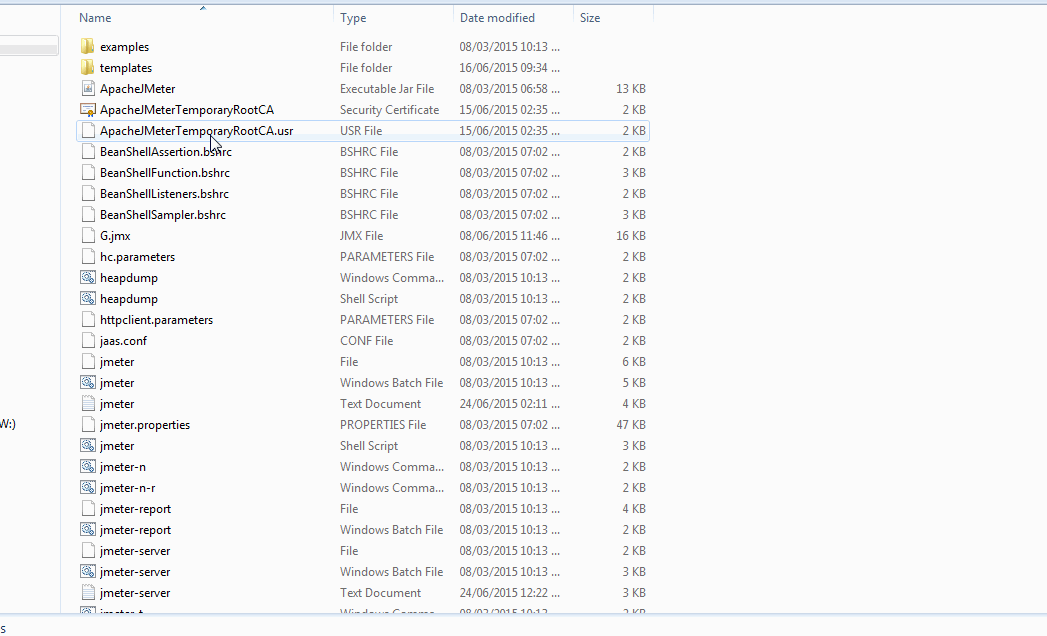Select the 'httpclient.parameters' file name

156,319
